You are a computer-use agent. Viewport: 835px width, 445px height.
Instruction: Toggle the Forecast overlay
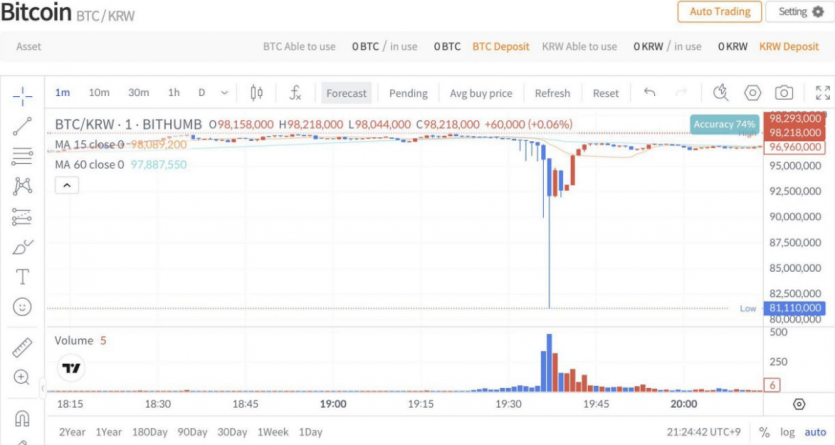pyautogui.click(x=346, y=93)
